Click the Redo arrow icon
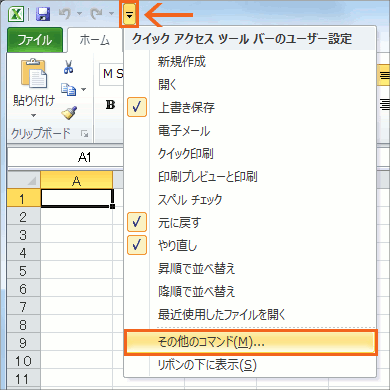Screen dimensions: 390x390 click(x=97, y=14)
